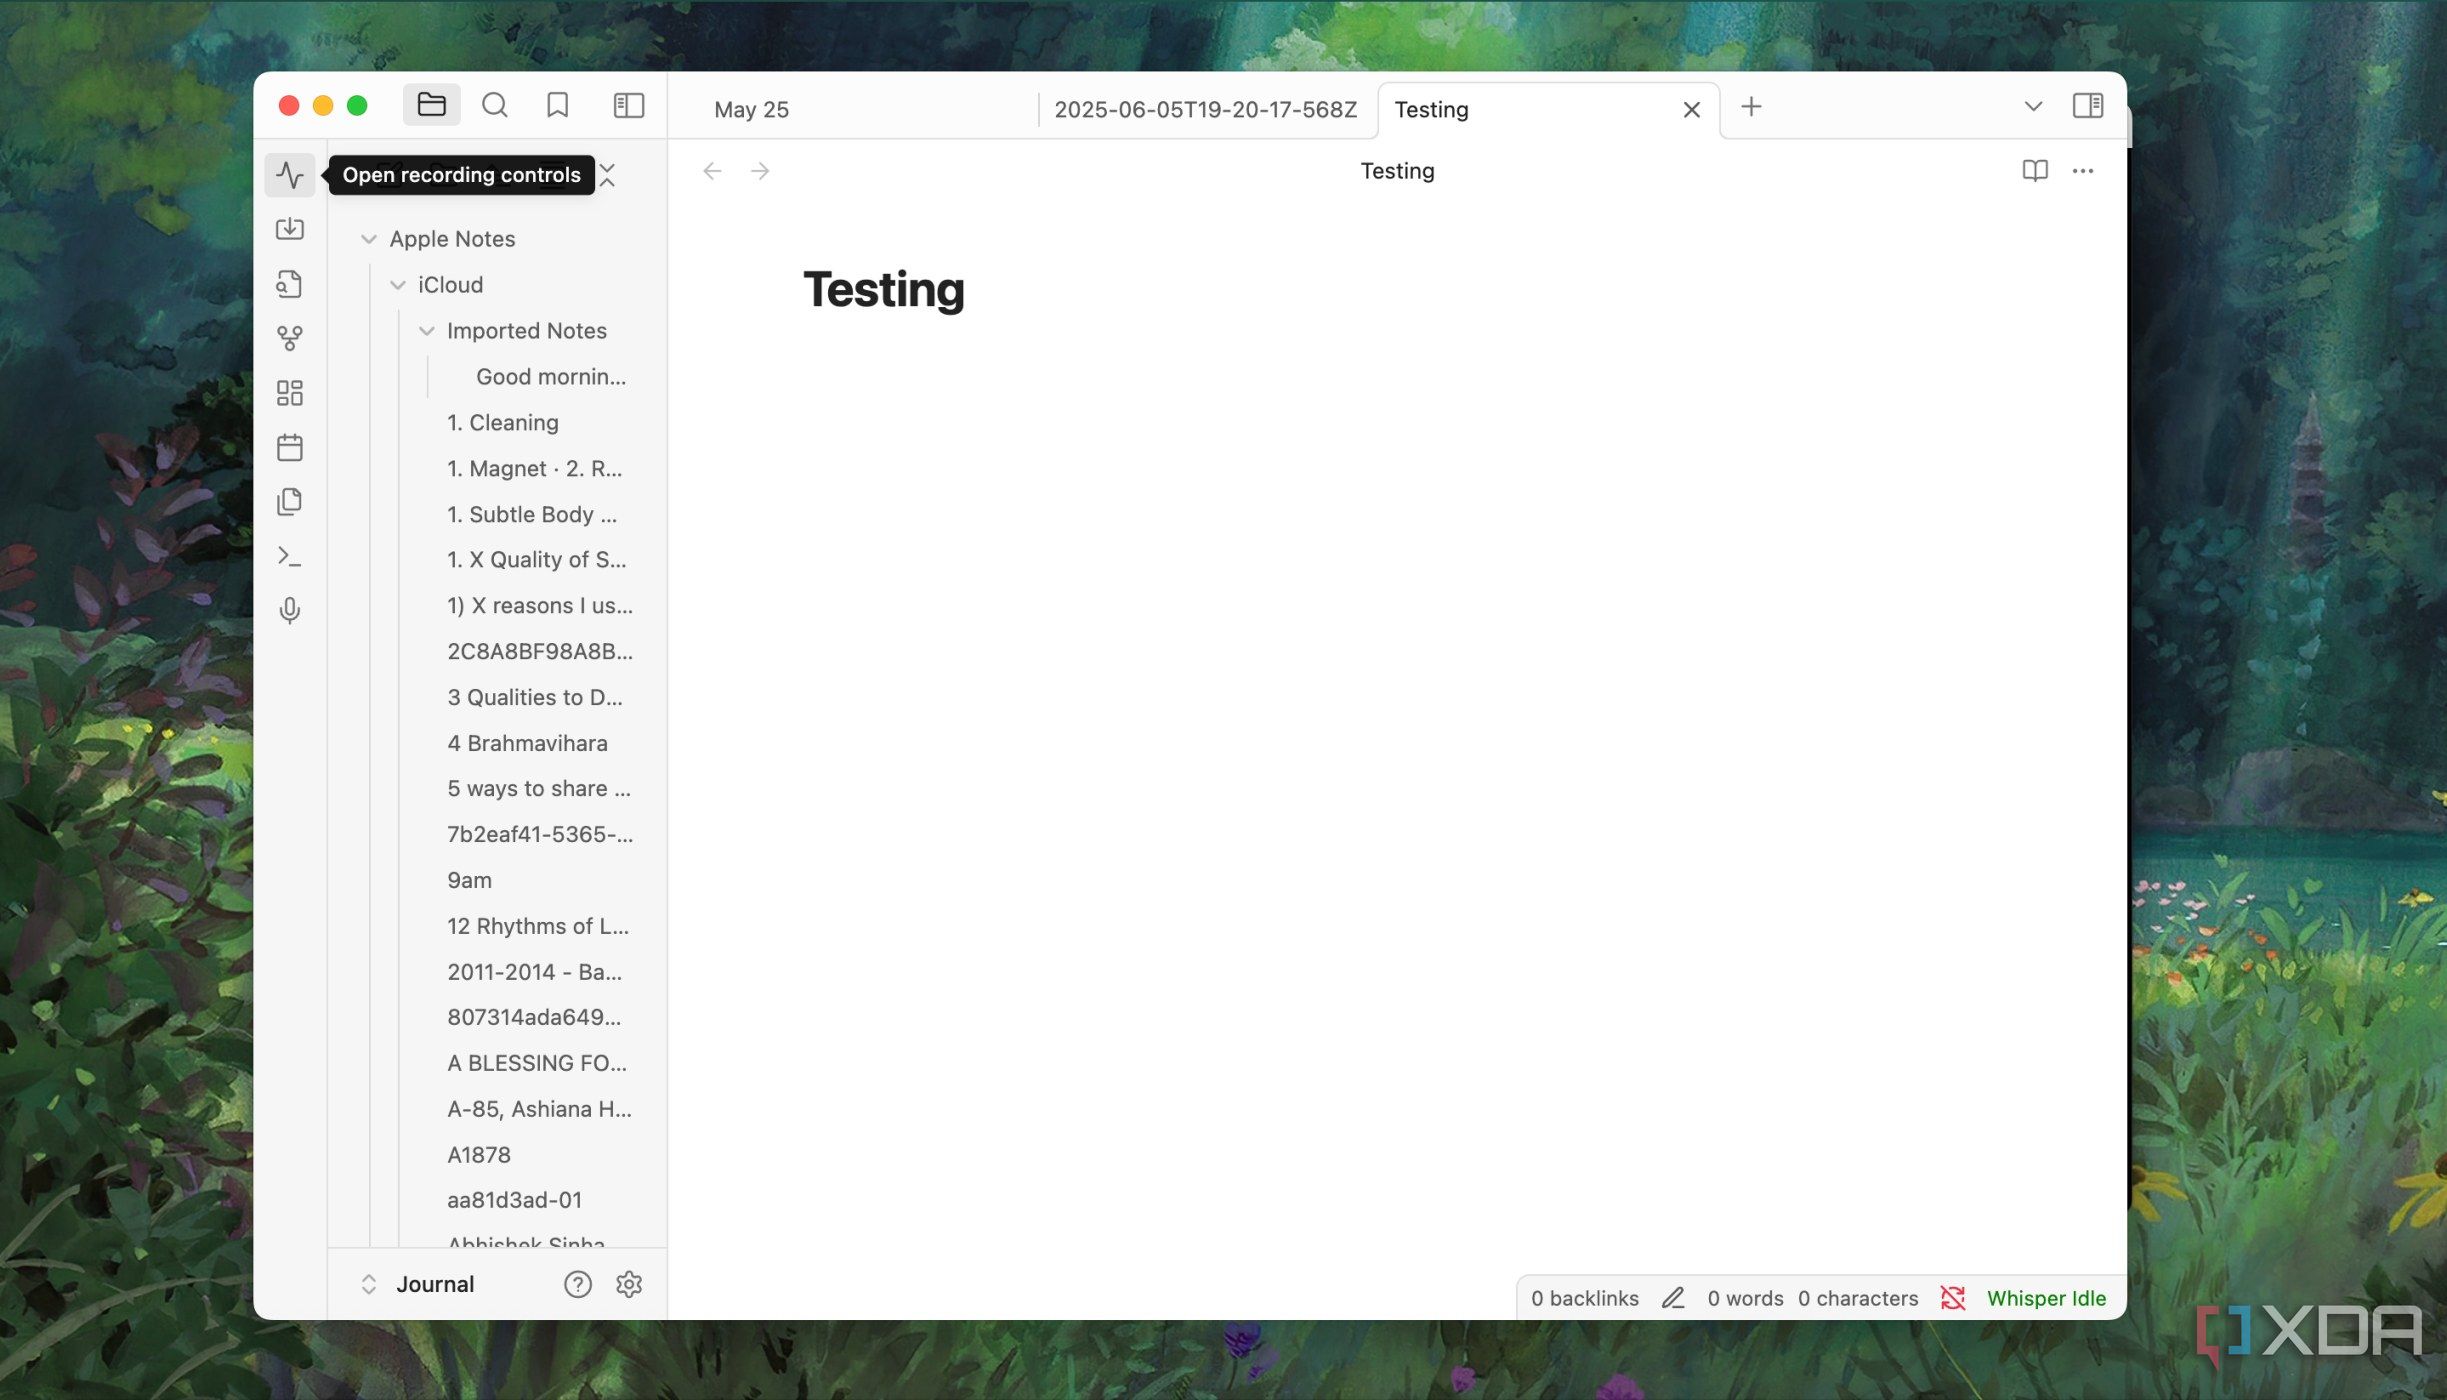Click the red sync-off status icon

pos(1953,1299)
